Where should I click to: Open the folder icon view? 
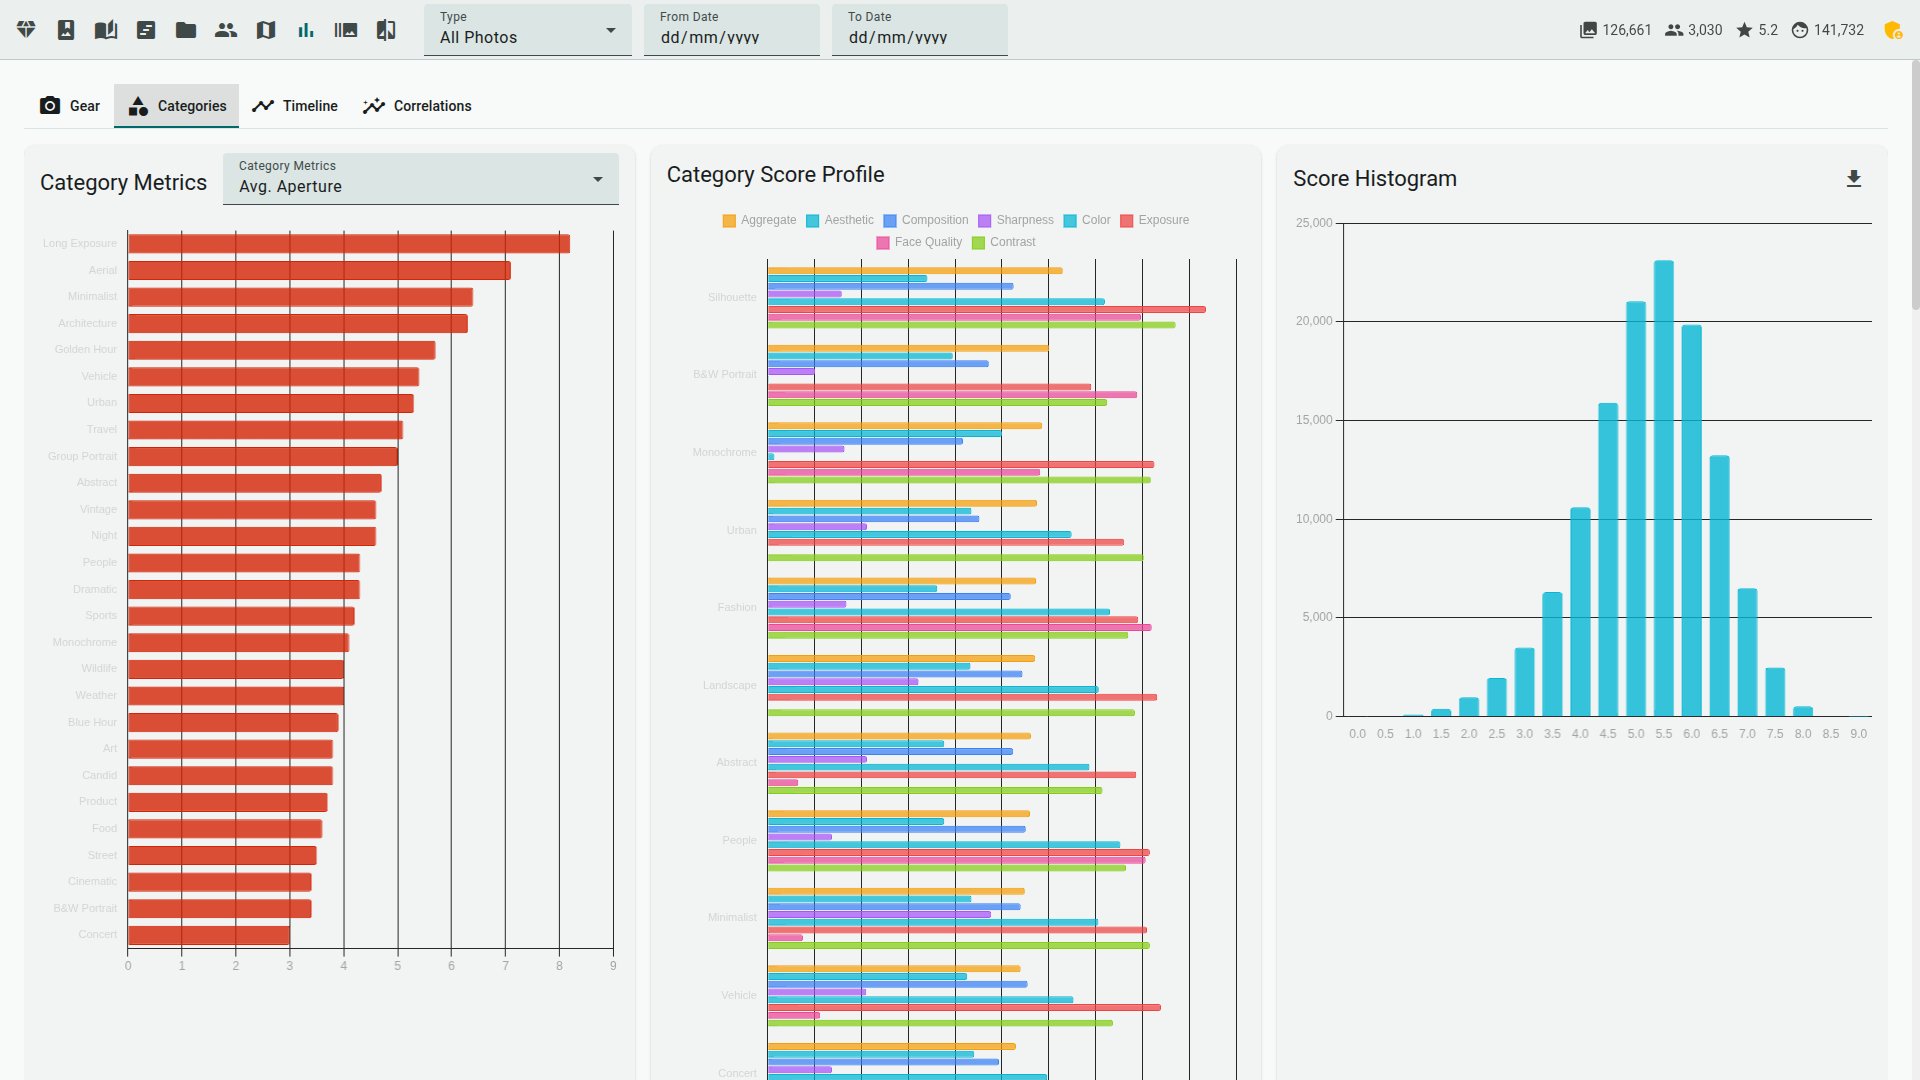pos(186,30)
